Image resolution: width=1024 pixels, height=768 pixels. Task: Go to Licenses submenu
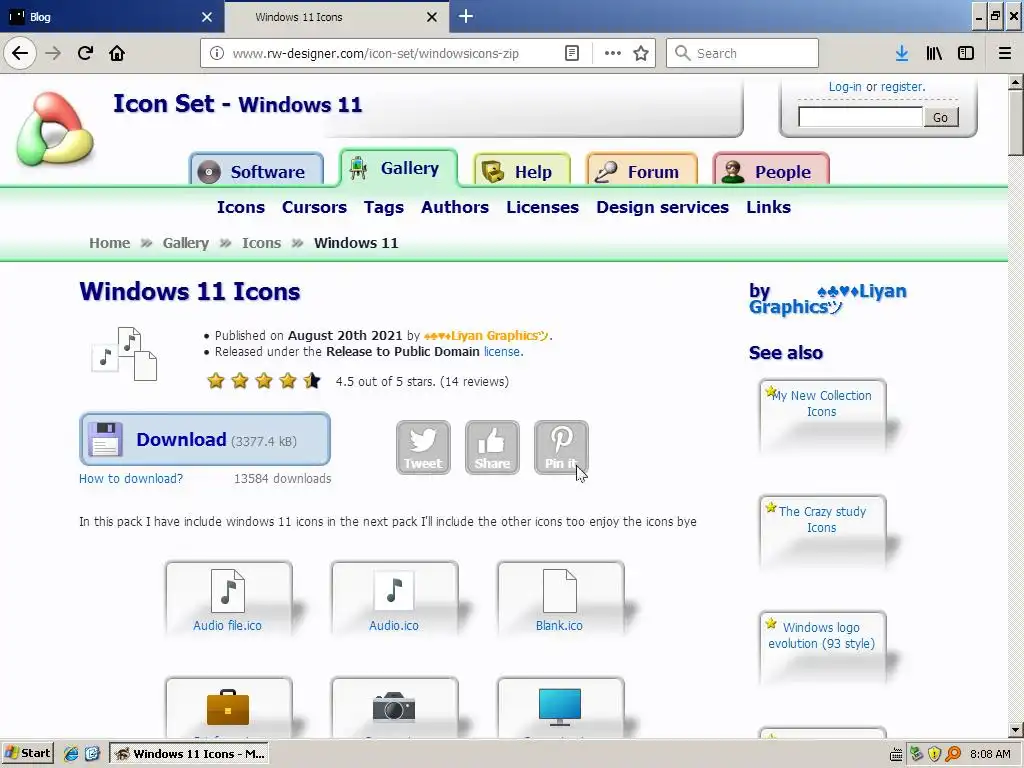(543, 207)
